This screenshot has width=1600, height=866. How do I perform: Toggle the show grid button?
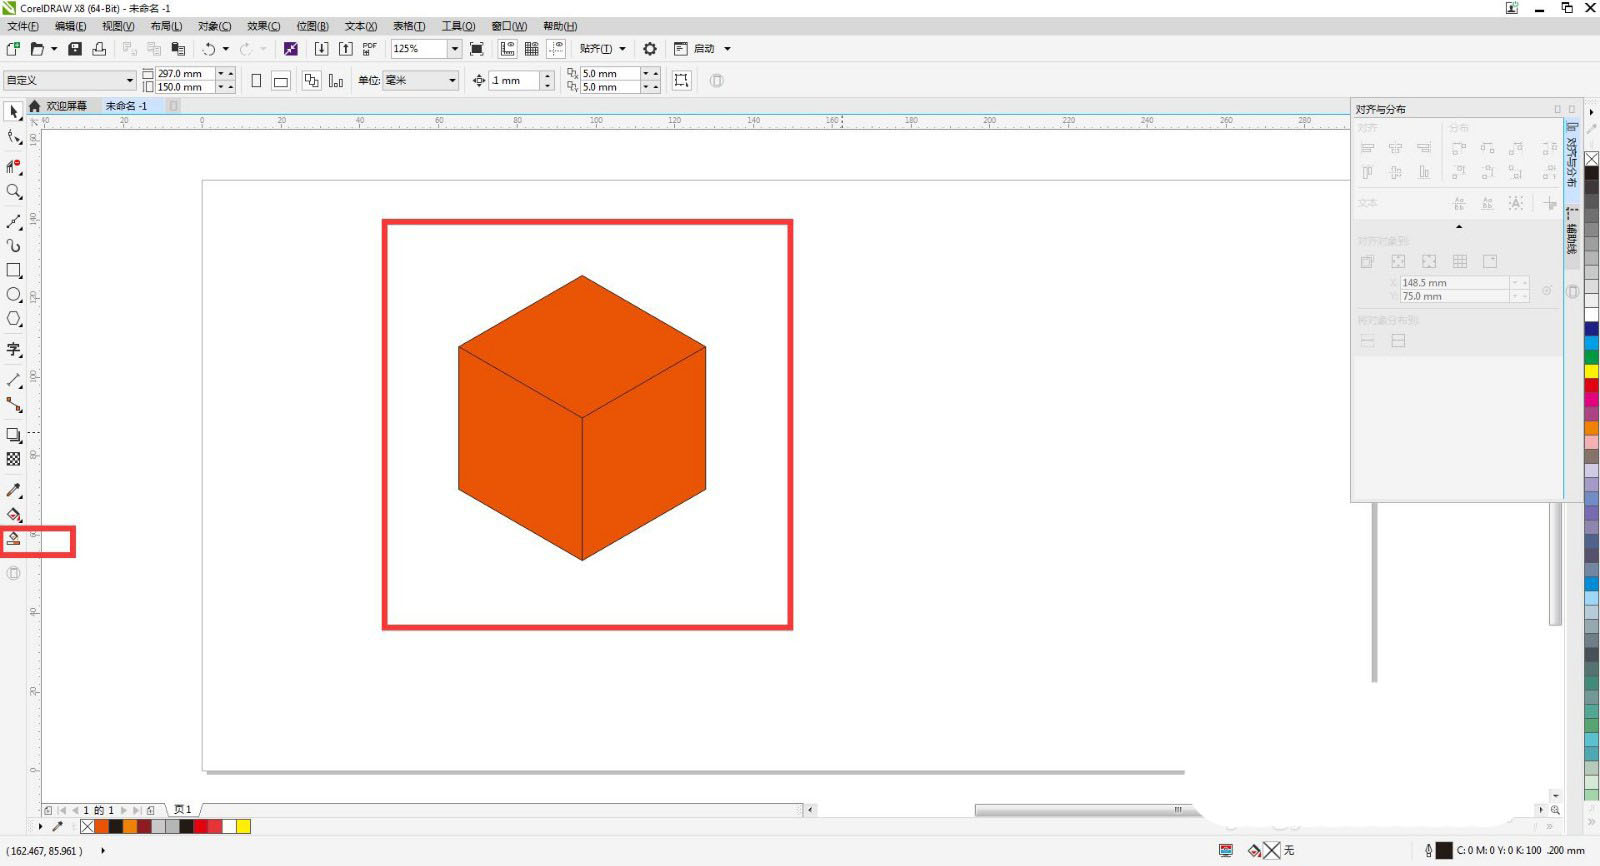[532, 49]
